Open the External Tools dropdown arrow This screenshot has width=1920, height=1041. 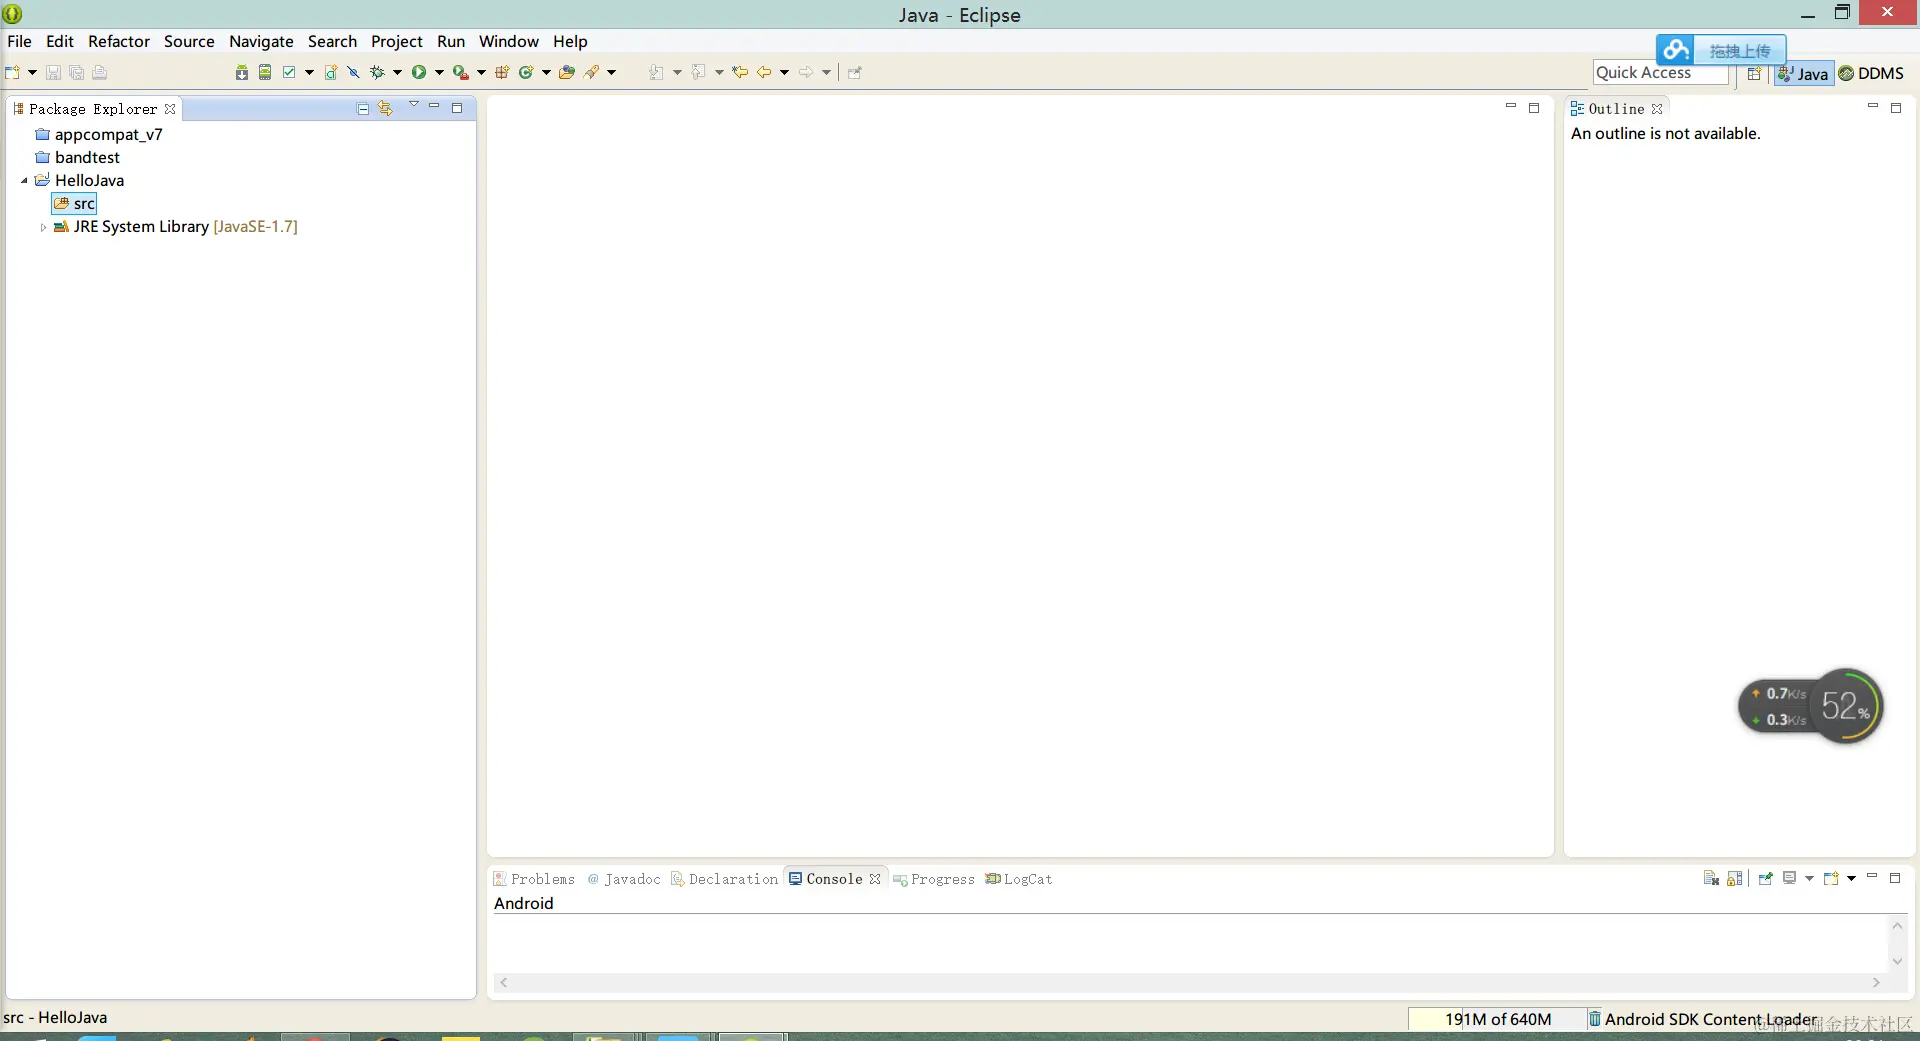pos(481,72)
